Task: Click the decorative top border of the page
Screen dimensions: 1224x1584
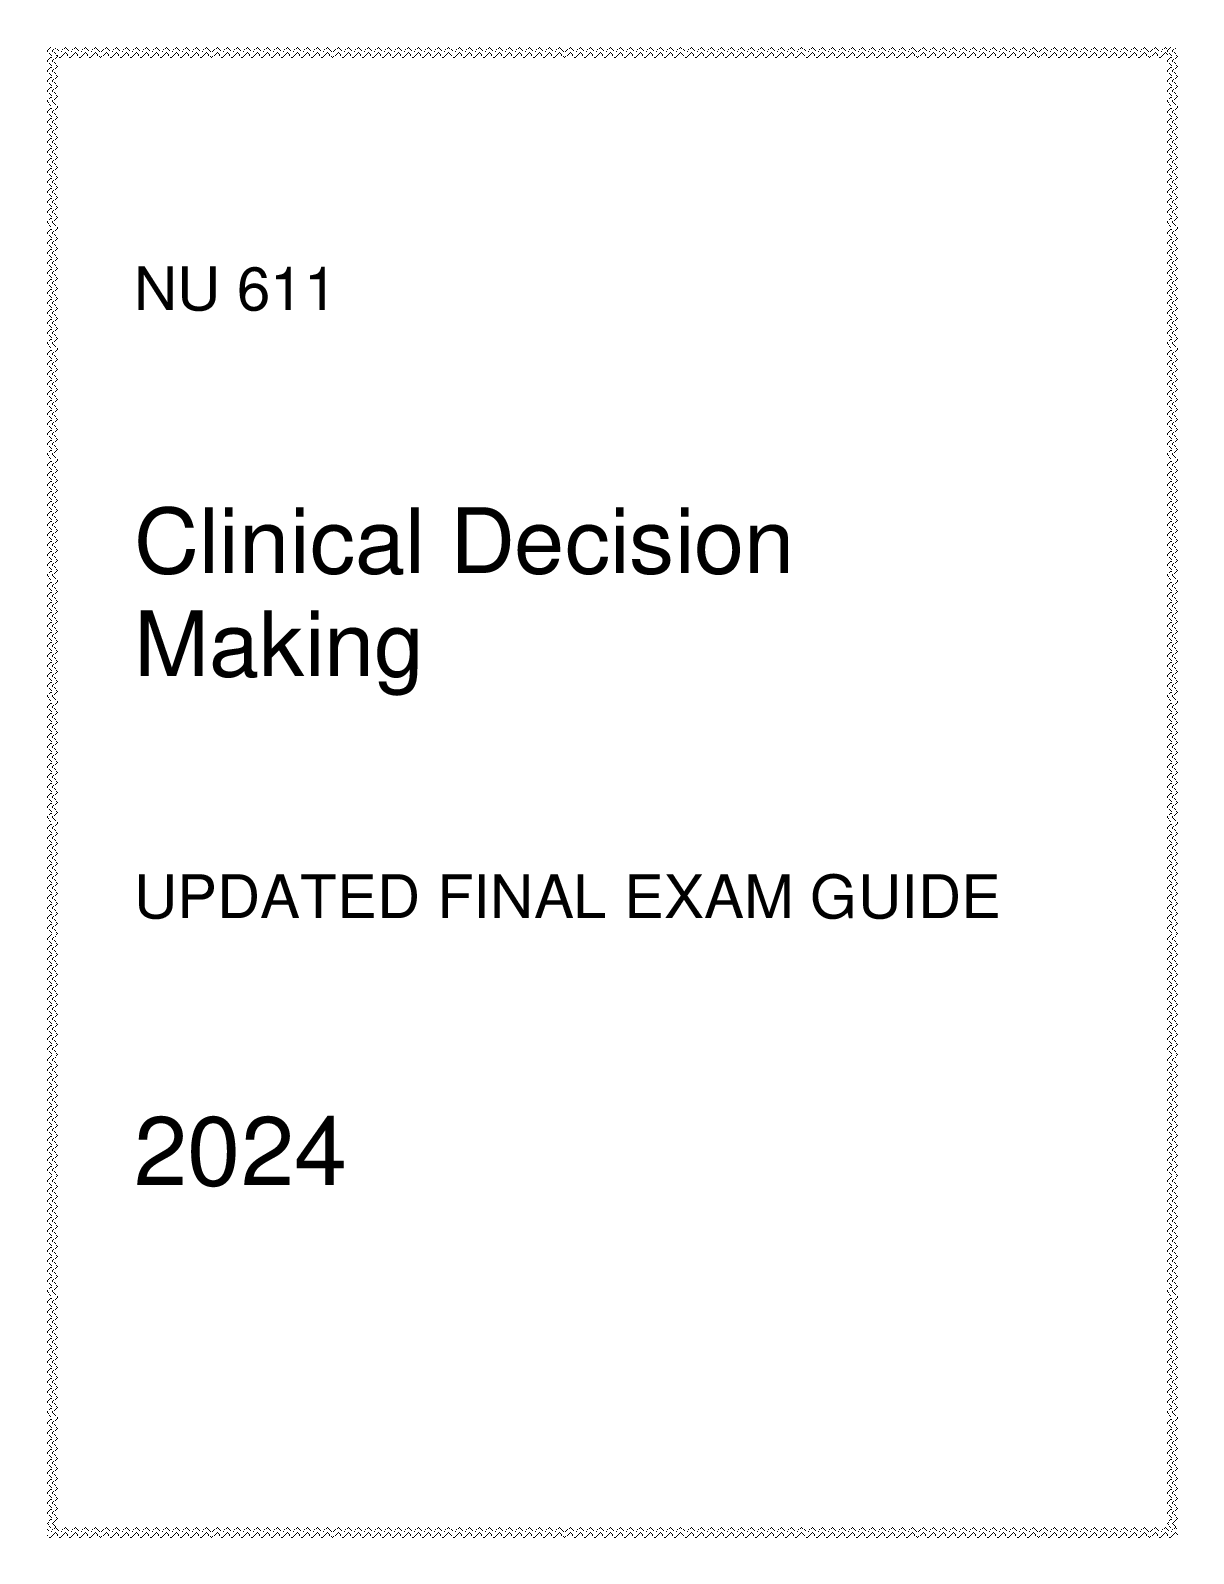Action: coord(612,52)
